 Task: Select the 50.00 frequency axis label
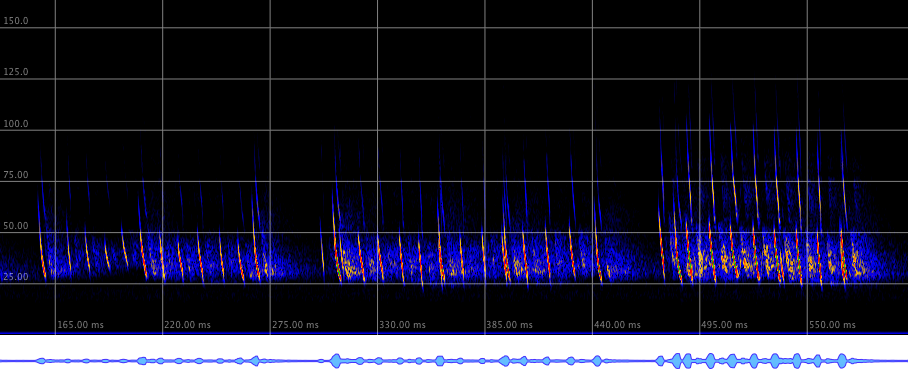pos(16,225)
